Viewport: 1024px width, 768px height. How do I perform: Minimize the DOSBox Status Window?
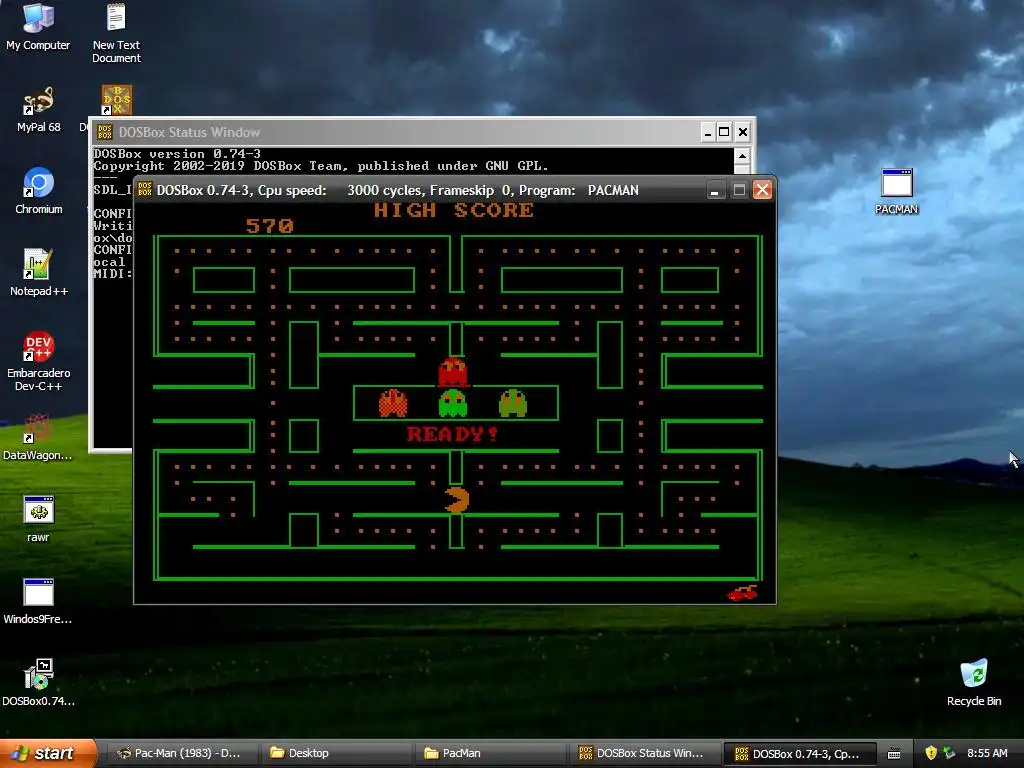(708, 133)
